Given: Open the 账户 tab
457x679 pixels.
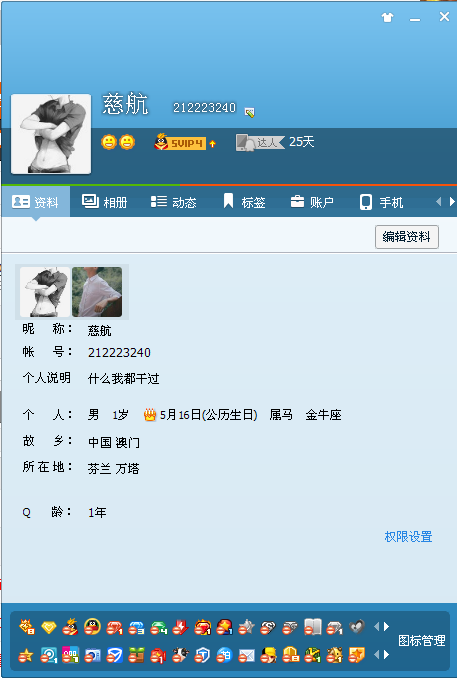Looking at the screenshot, I should pos(312,202).
